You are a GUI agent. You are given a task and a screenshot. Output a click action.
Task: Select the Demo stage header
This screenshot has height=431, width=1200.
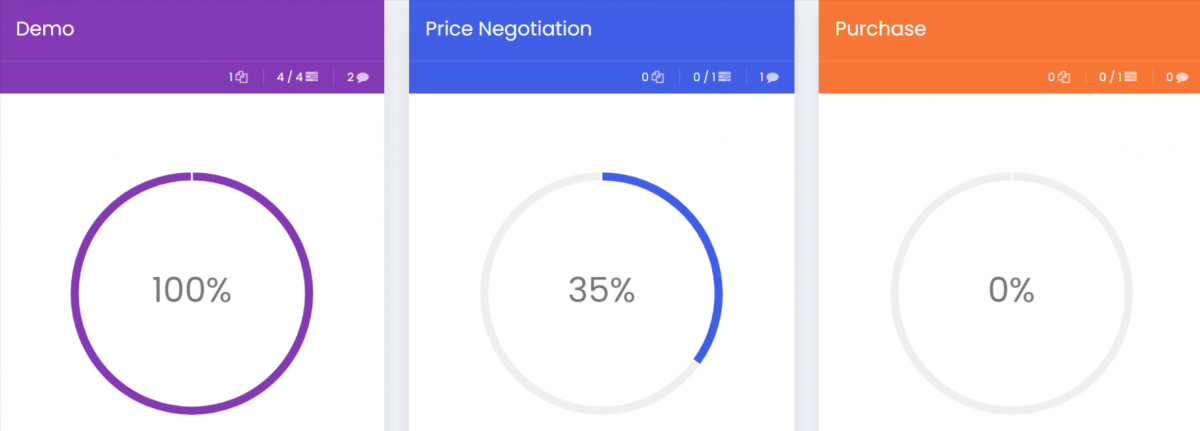pyautogui.click(x=45, y=29)
